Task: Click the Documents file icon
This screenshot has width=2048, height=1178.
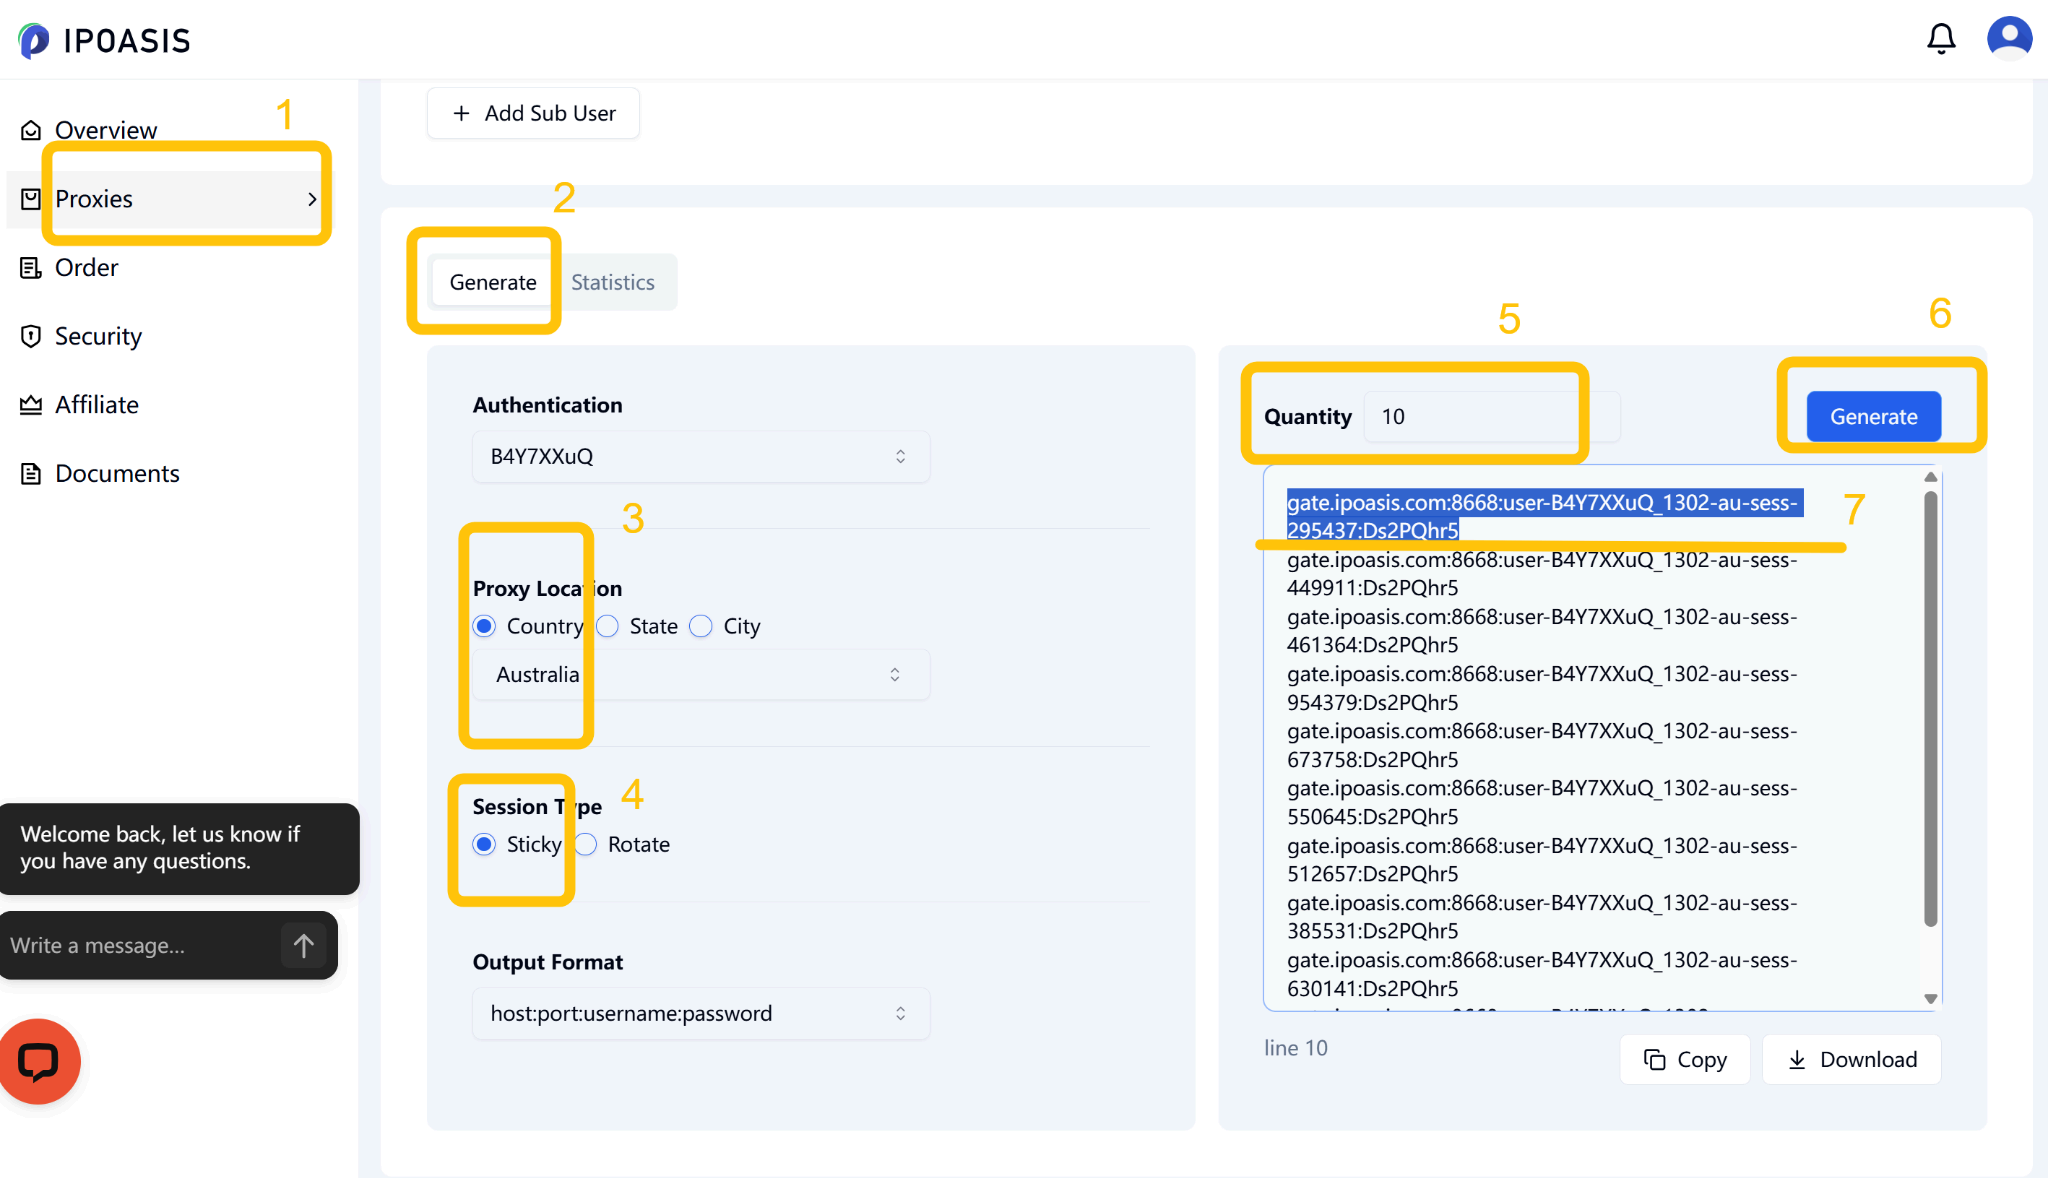Action: click(31, 473)
